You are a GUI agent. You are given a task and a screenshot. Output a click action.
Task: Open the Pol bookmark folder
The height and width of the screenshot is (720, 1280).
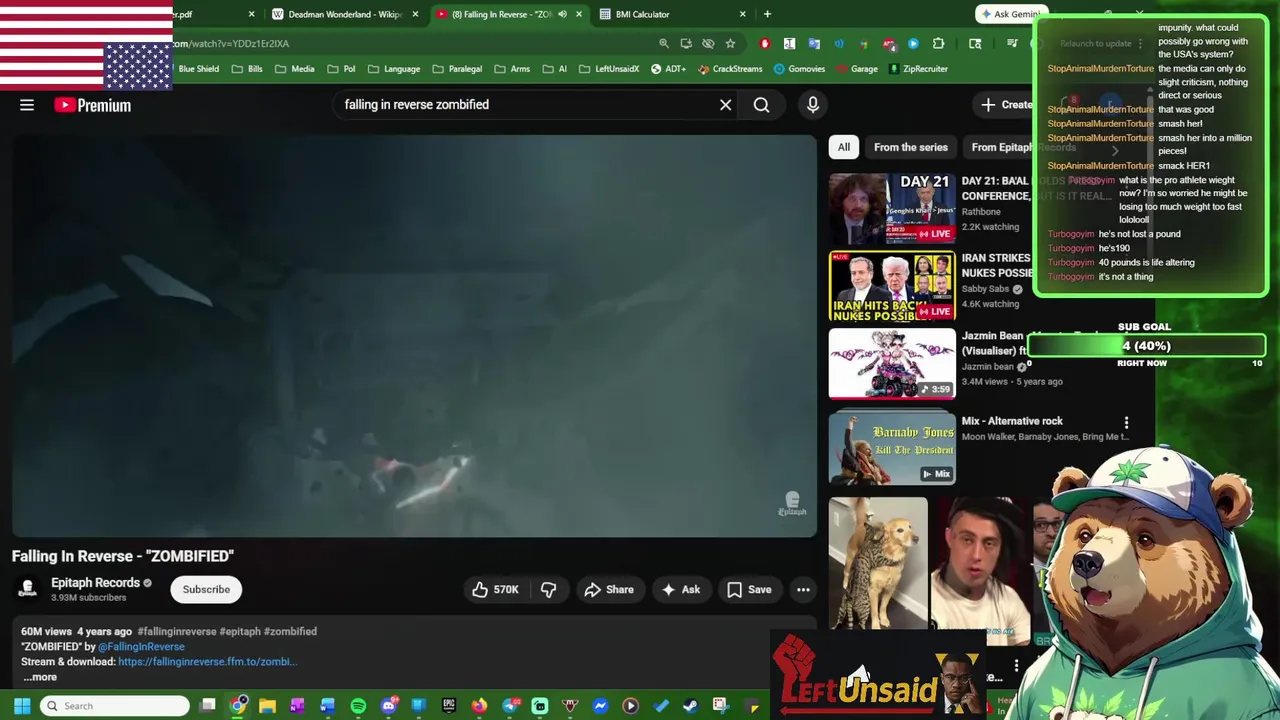point(341,69)
